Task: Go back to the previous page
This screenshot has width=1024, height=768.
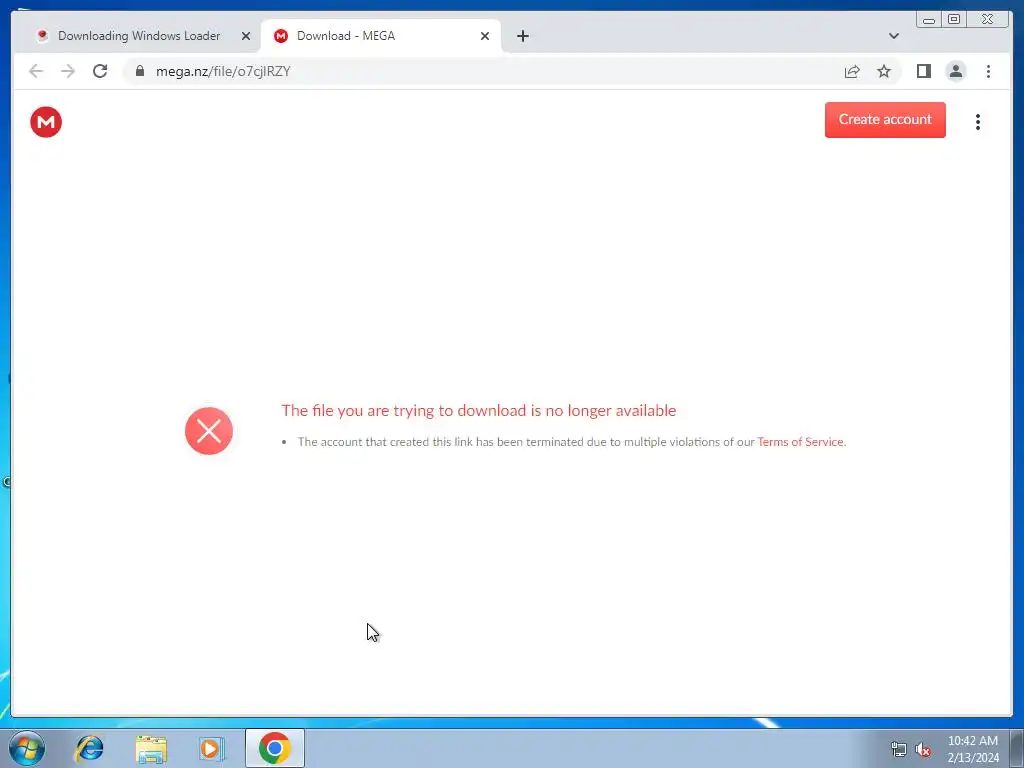Action: (36, 71)
